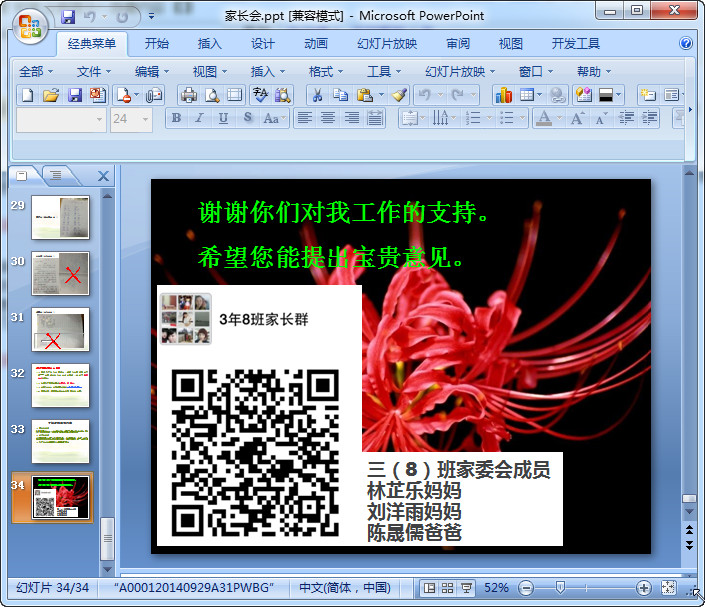This screenshot has width=705, height=607.
Task: Open the black-and-white color mode swatch
Action: [x=606, y=95]
